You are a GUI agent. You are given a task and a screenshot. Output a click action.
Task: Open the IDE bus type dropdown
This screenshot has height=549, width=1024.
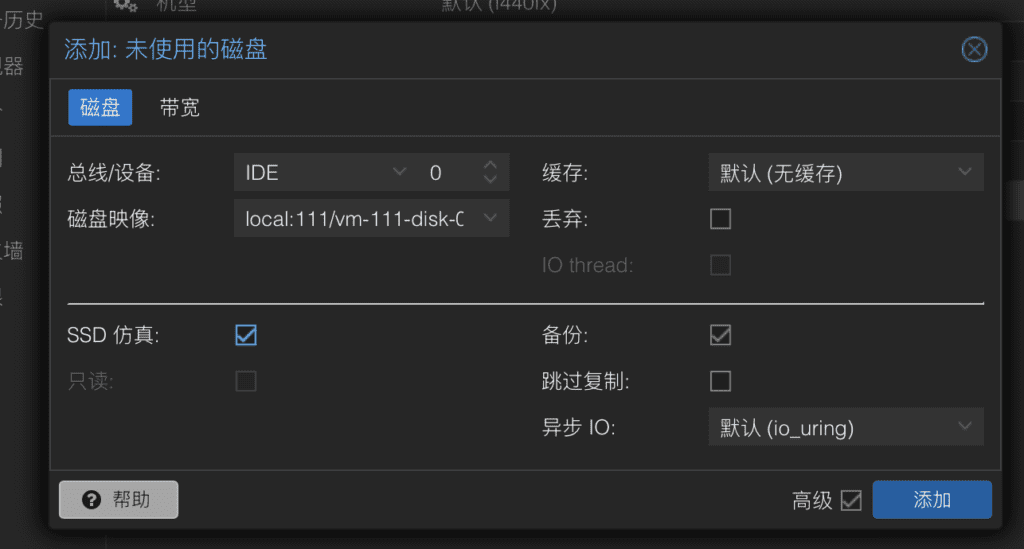click(x=326, y=172)
